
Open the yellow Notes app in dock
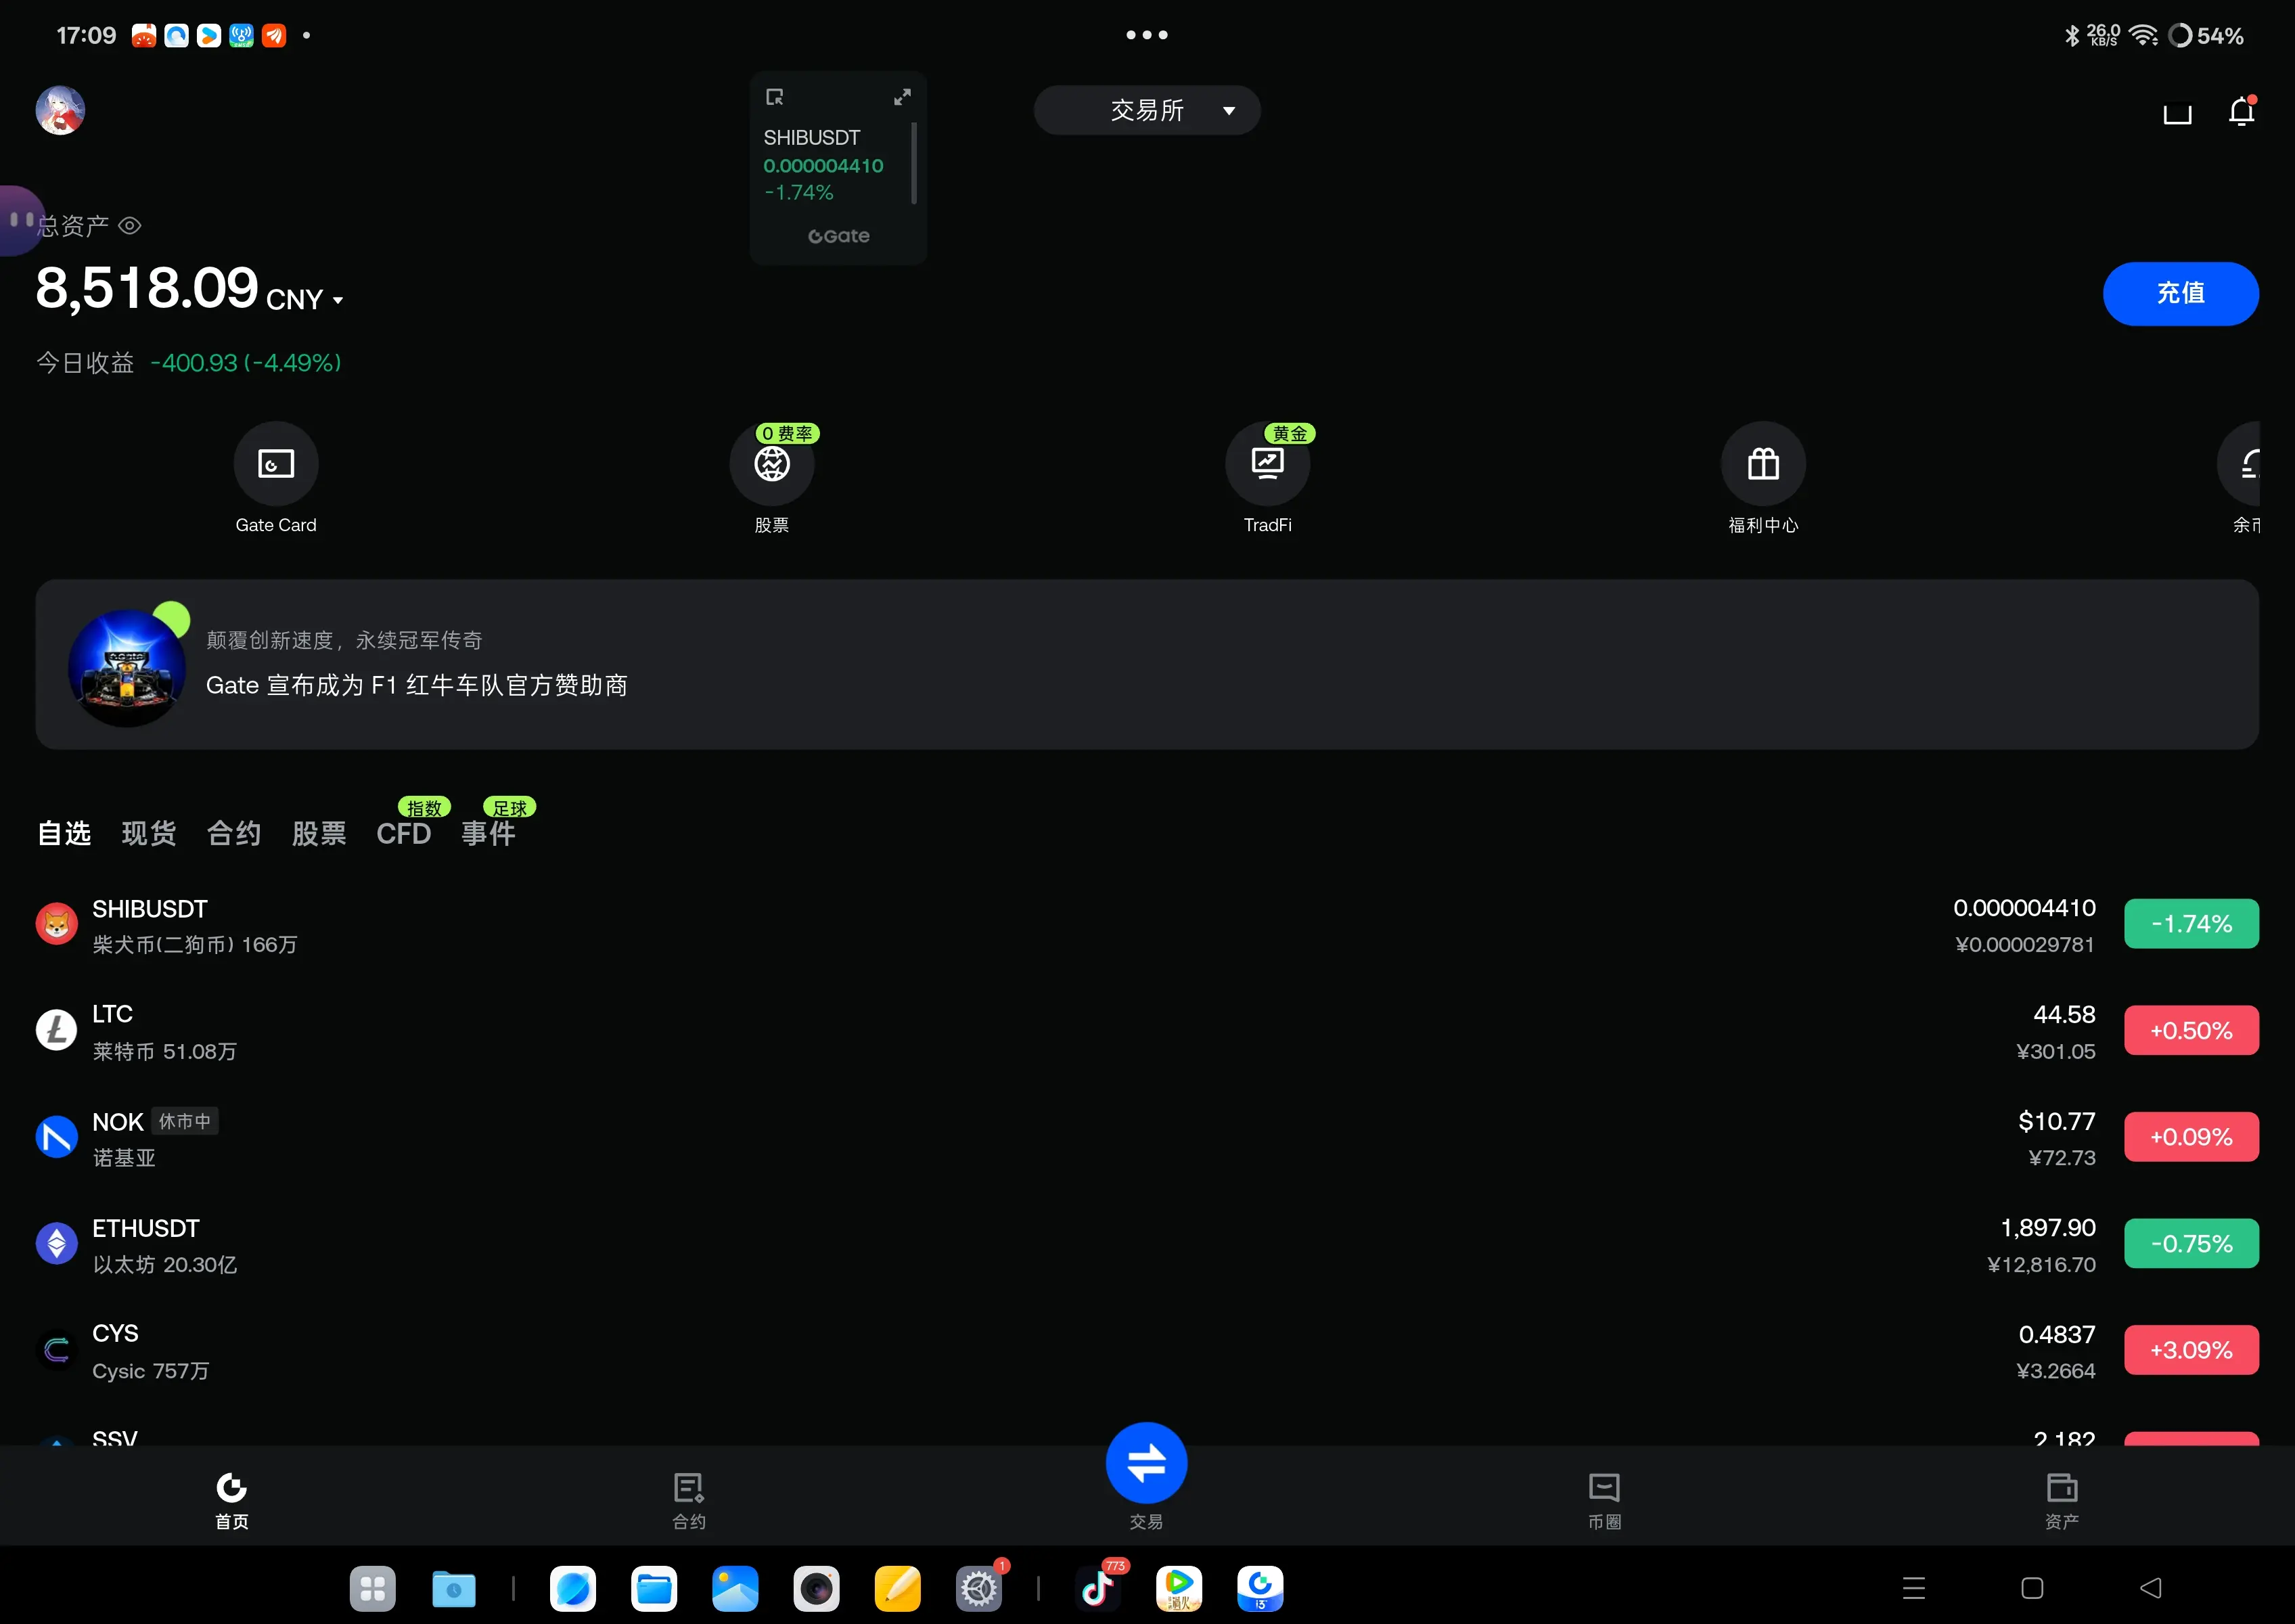(x=897, y=1588)
